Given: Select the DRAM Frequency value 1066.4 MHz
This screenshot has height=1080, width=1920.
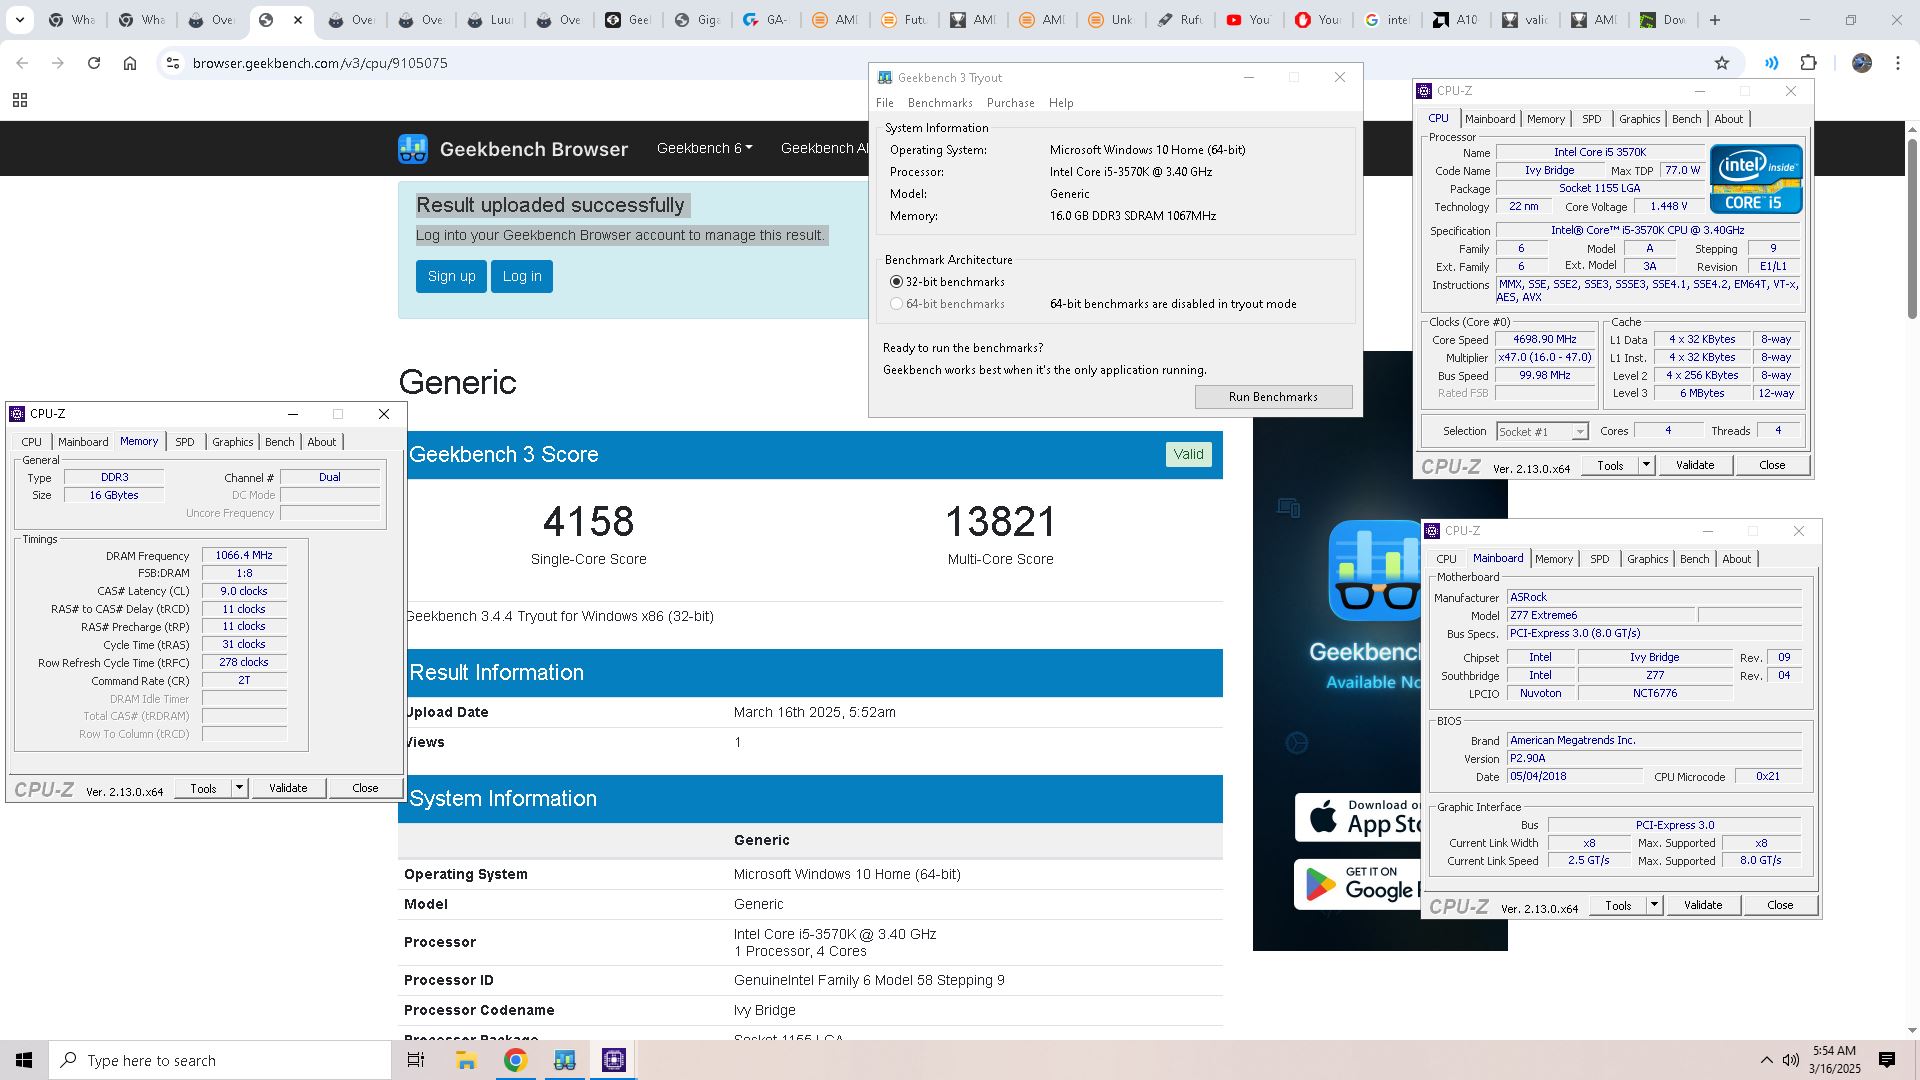Looking at the screenshot, I should click(x=244, y=555).
